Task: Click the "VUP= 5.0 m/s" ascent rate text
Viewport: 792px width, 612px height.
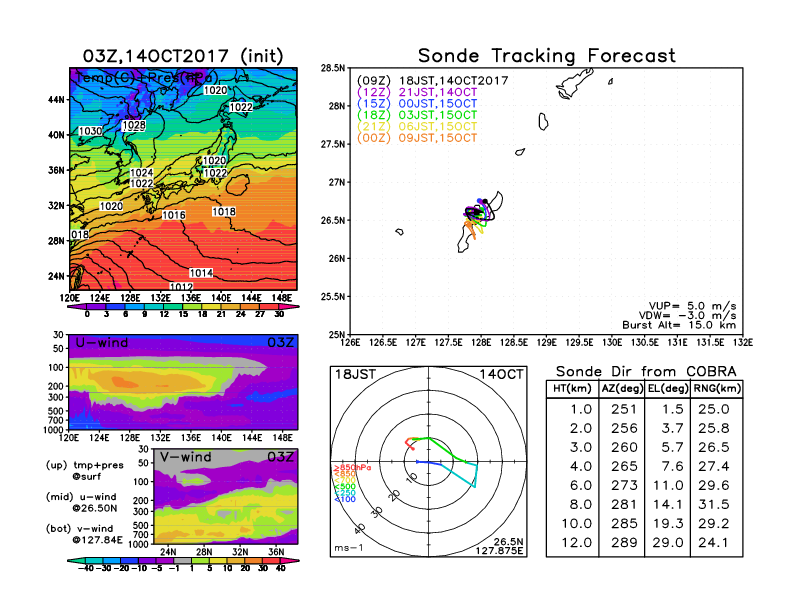Action: click(x=692, y=306)
